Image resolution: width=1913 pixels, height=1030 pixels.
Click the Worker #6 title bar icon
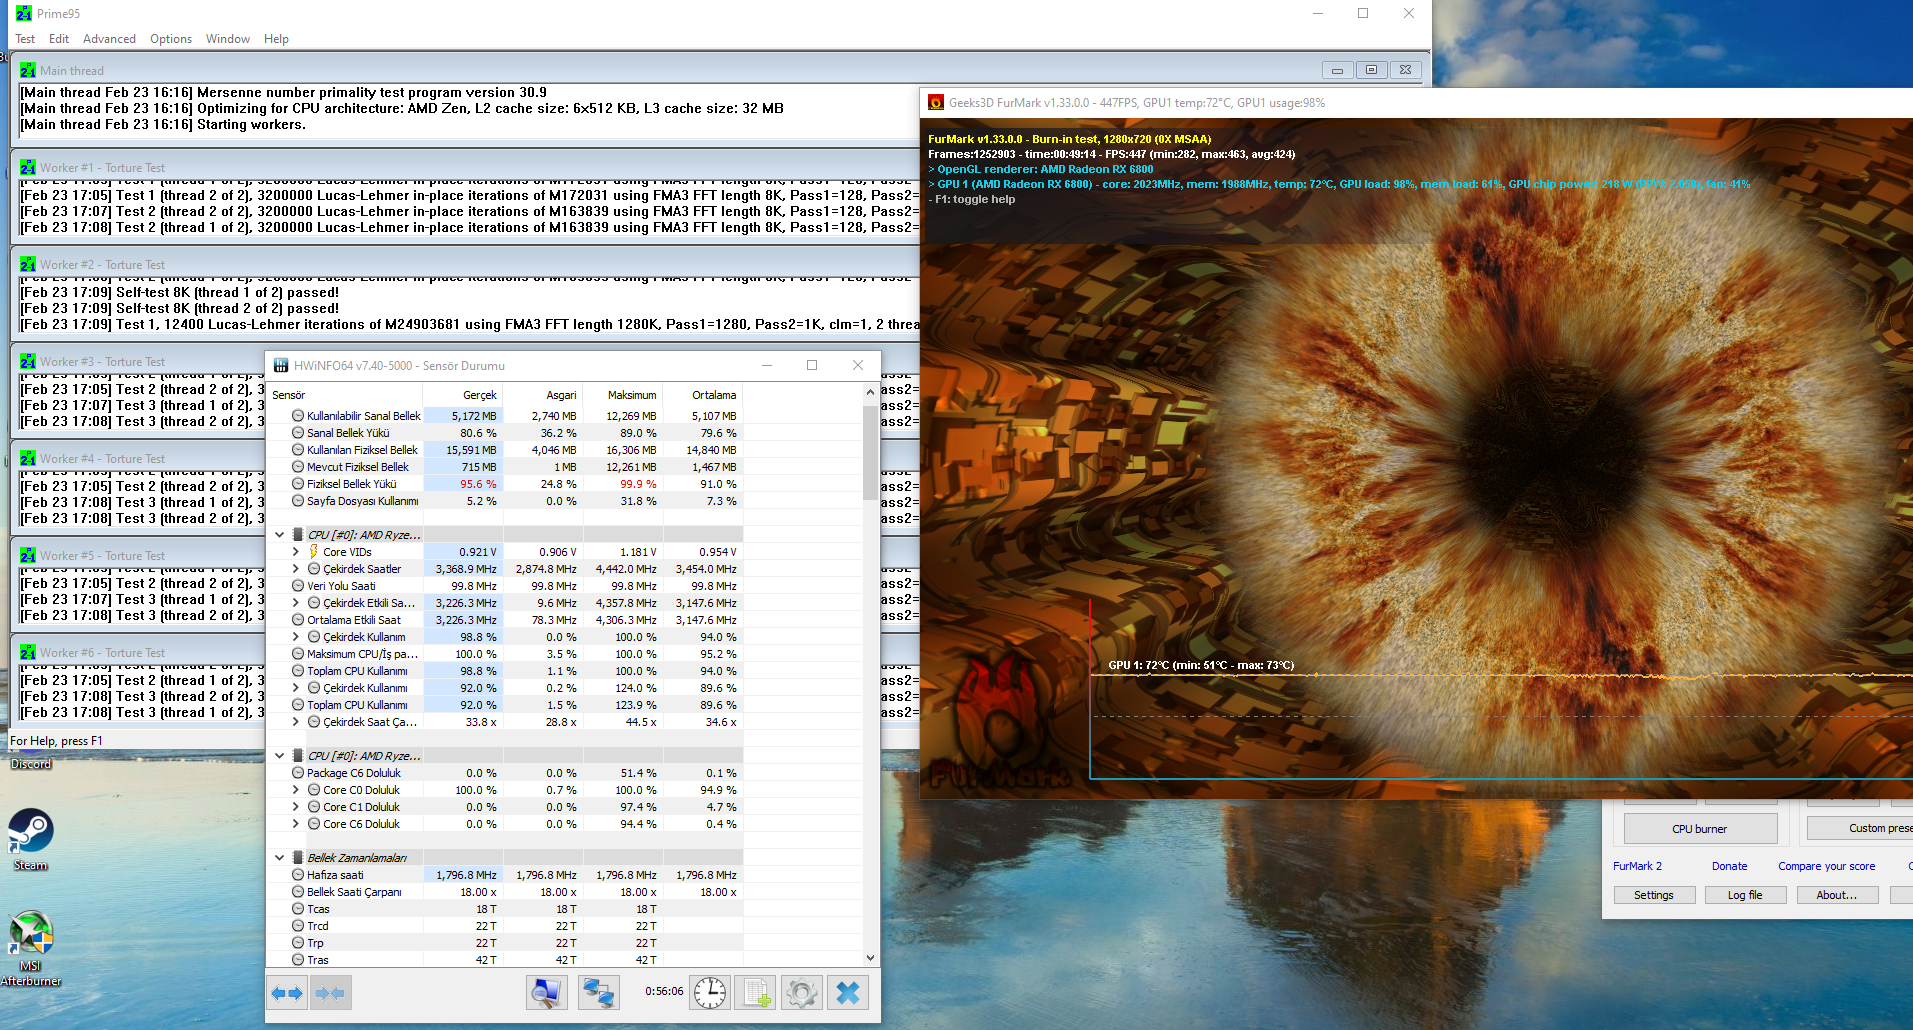coord(28,653)
